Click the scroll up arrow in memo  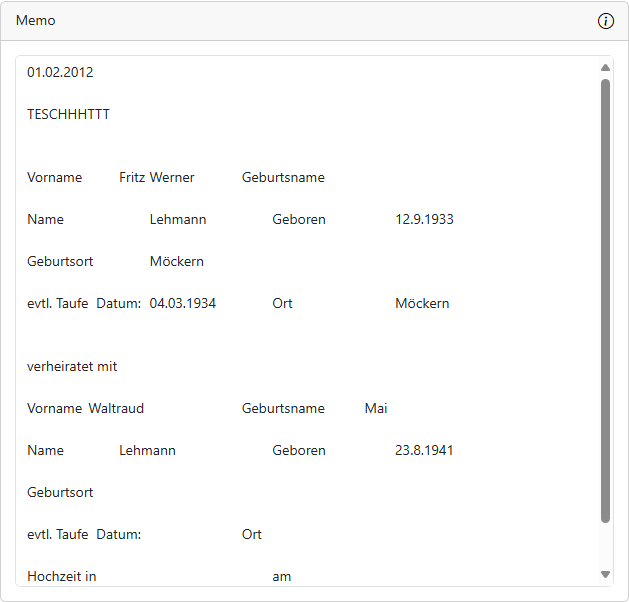coord(605,68)
